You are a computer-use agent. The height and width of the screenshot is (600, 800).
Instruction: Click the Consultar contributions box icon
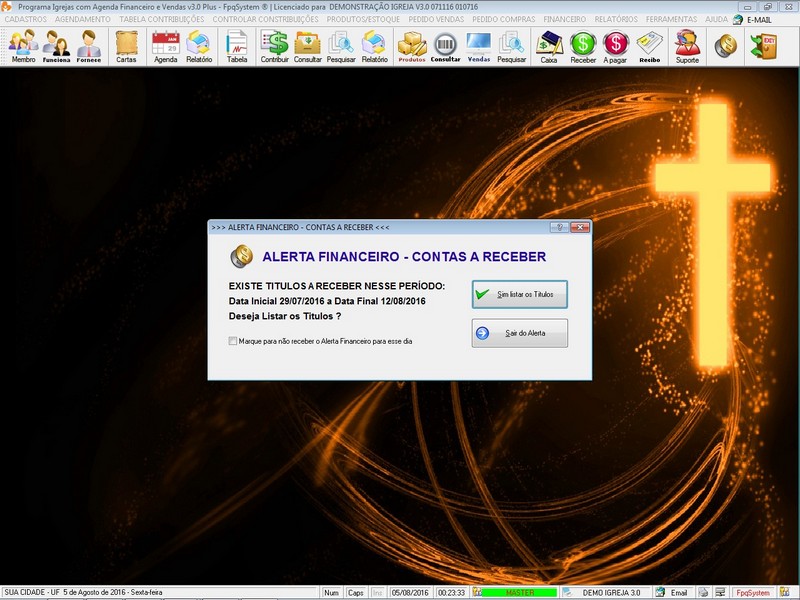308,46
